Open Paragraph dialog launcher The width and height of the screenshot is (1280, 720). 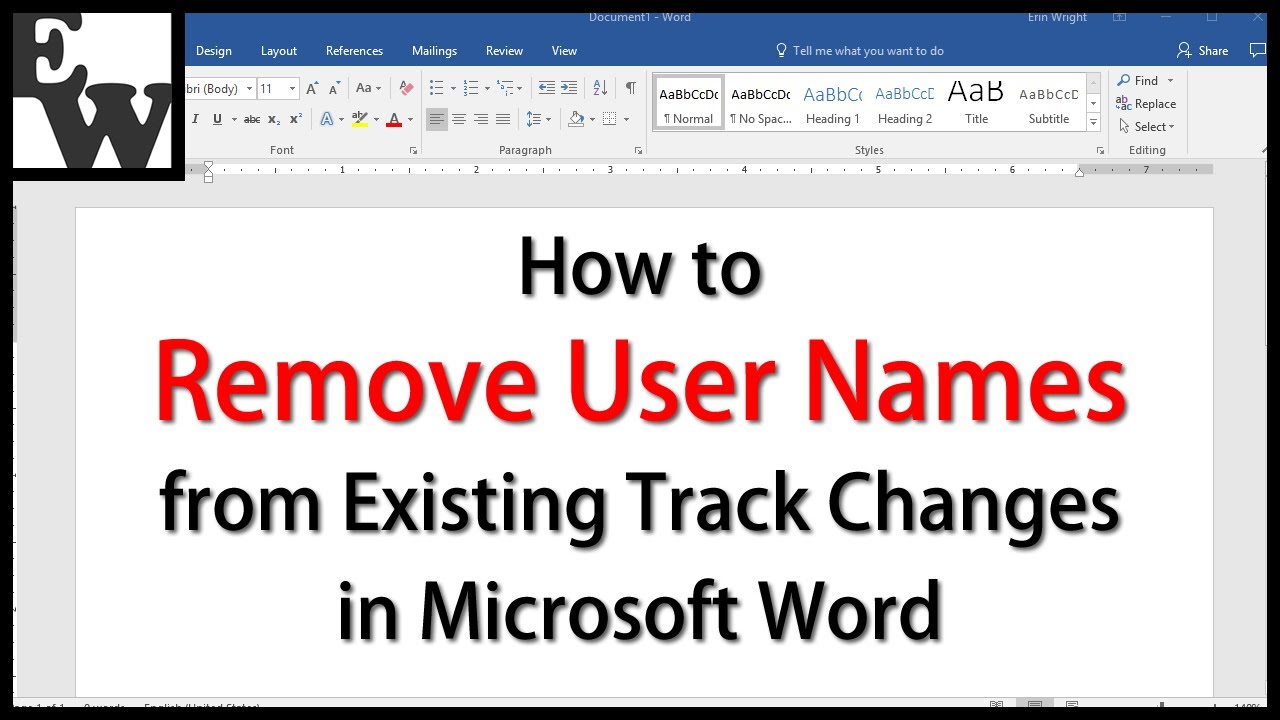pyautogui.click(x=638, y=150)
